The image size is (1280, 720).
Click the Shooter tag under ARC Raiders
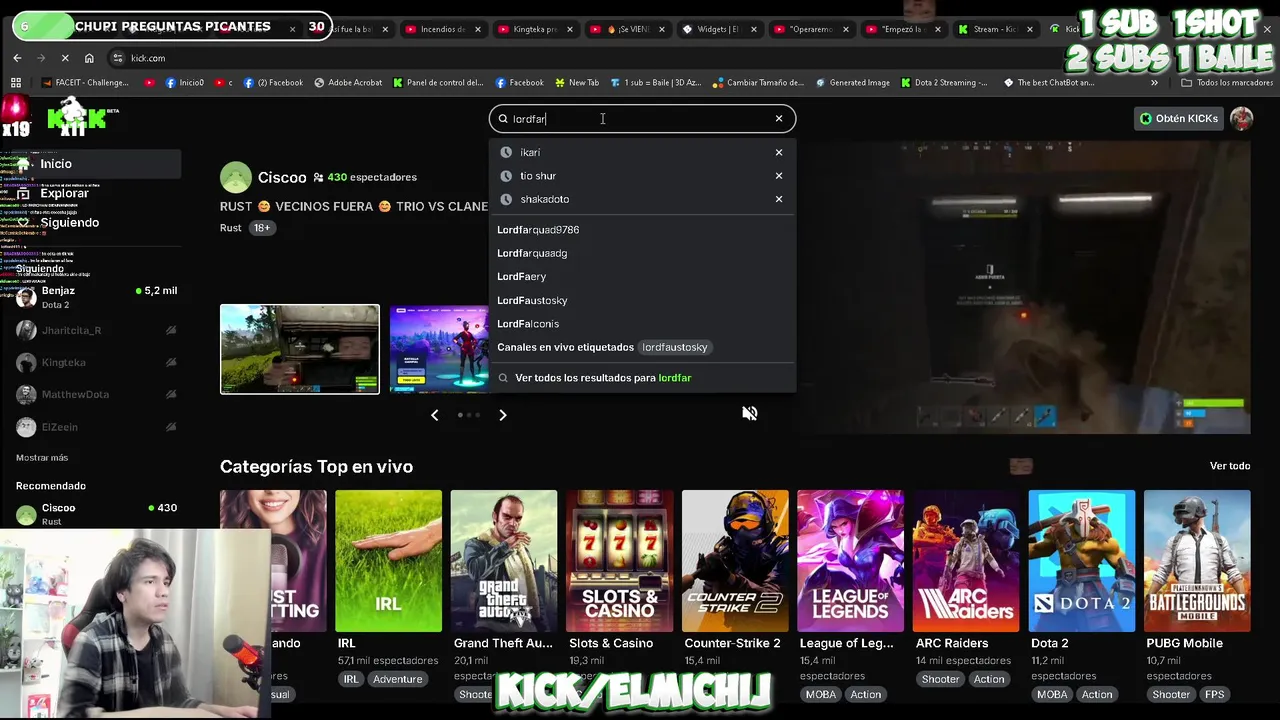tap(941, 679)
